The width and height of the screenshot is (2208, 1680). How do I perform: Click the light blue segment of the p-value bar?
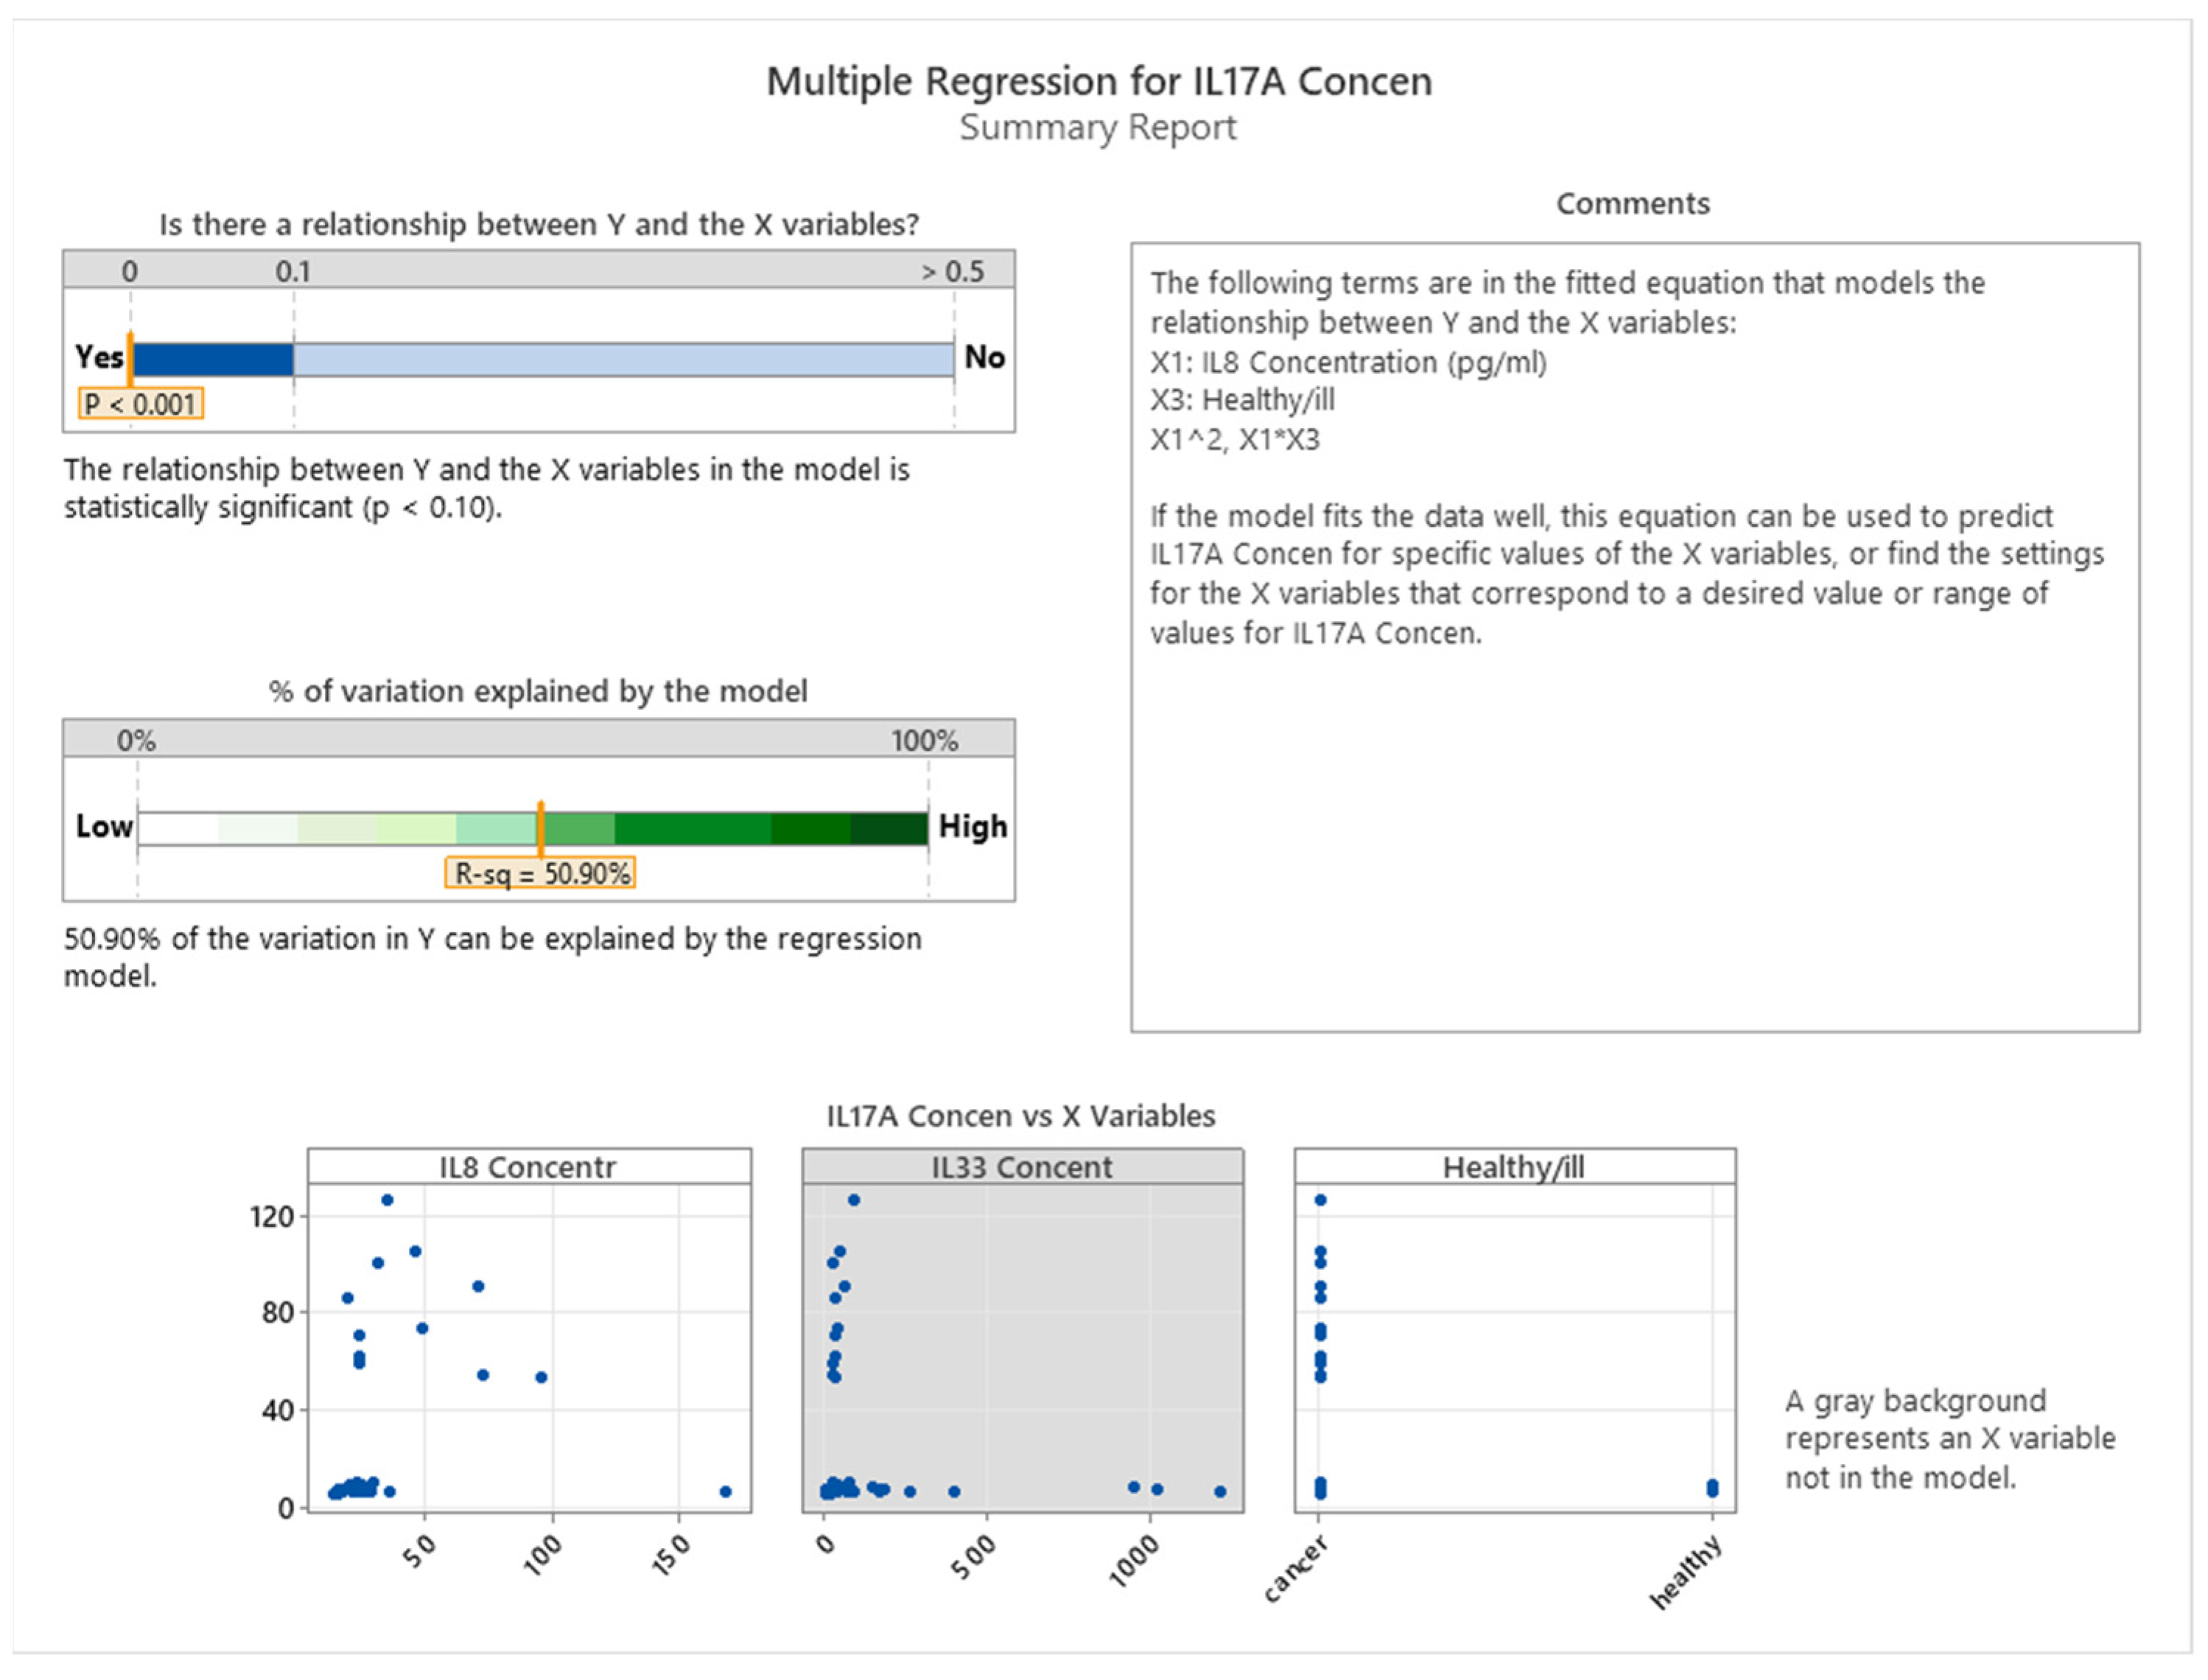tap(623, 360)
